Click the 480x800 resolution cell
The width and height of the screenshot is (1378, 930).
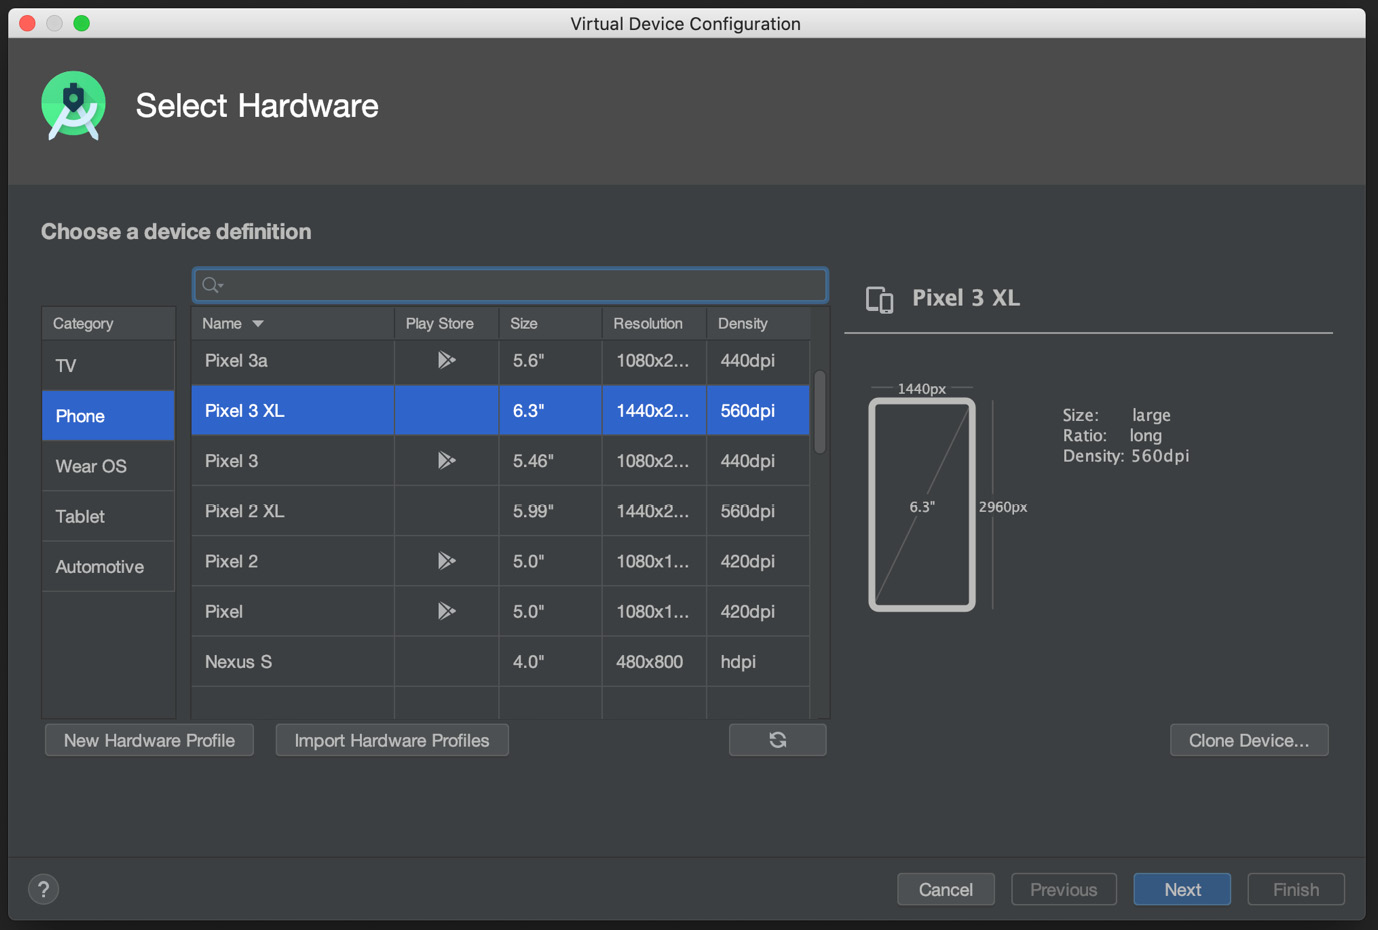coord(654,661)
